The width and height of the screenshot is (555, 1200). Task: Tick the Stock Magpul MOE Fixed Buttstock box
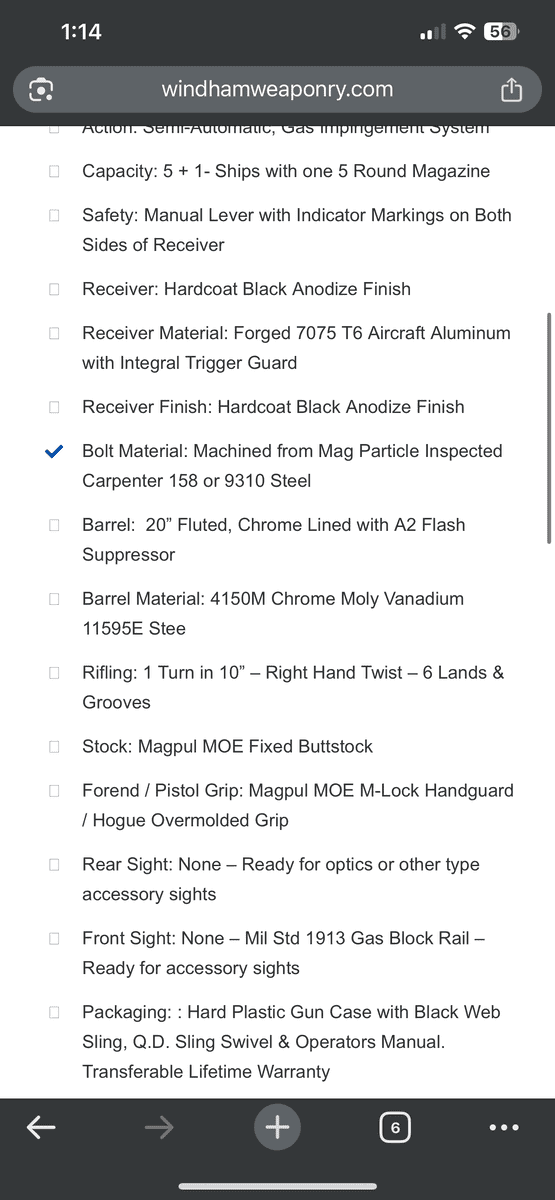(54, 747)
